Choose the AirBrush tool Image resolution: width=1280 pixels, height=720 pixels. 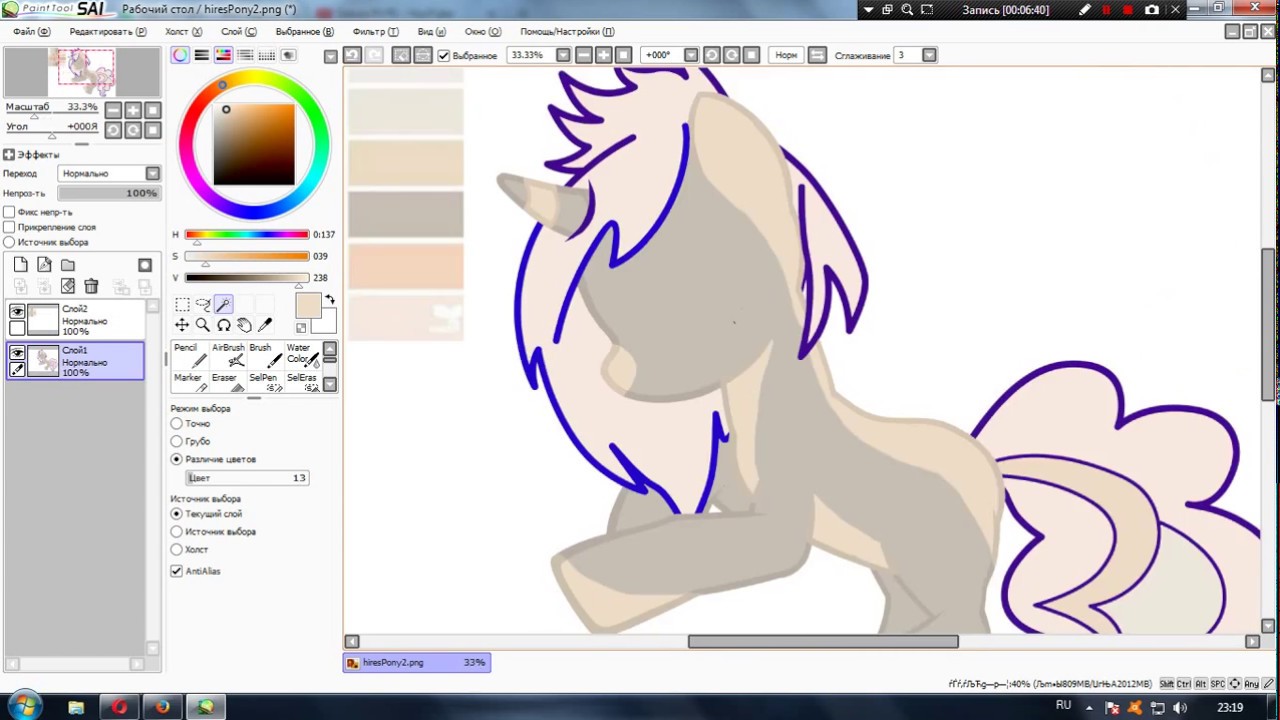(227, 354)
